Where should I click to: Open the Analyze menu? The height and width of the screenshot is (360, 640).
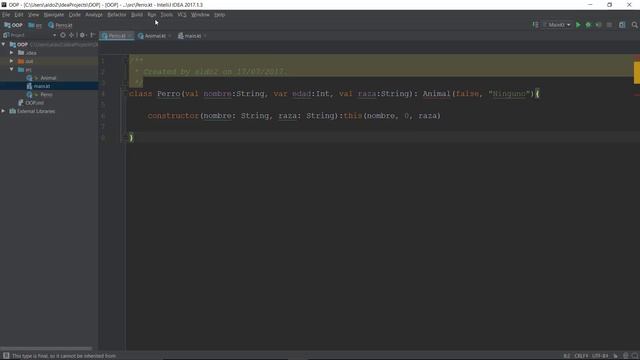tap(94, 15)
